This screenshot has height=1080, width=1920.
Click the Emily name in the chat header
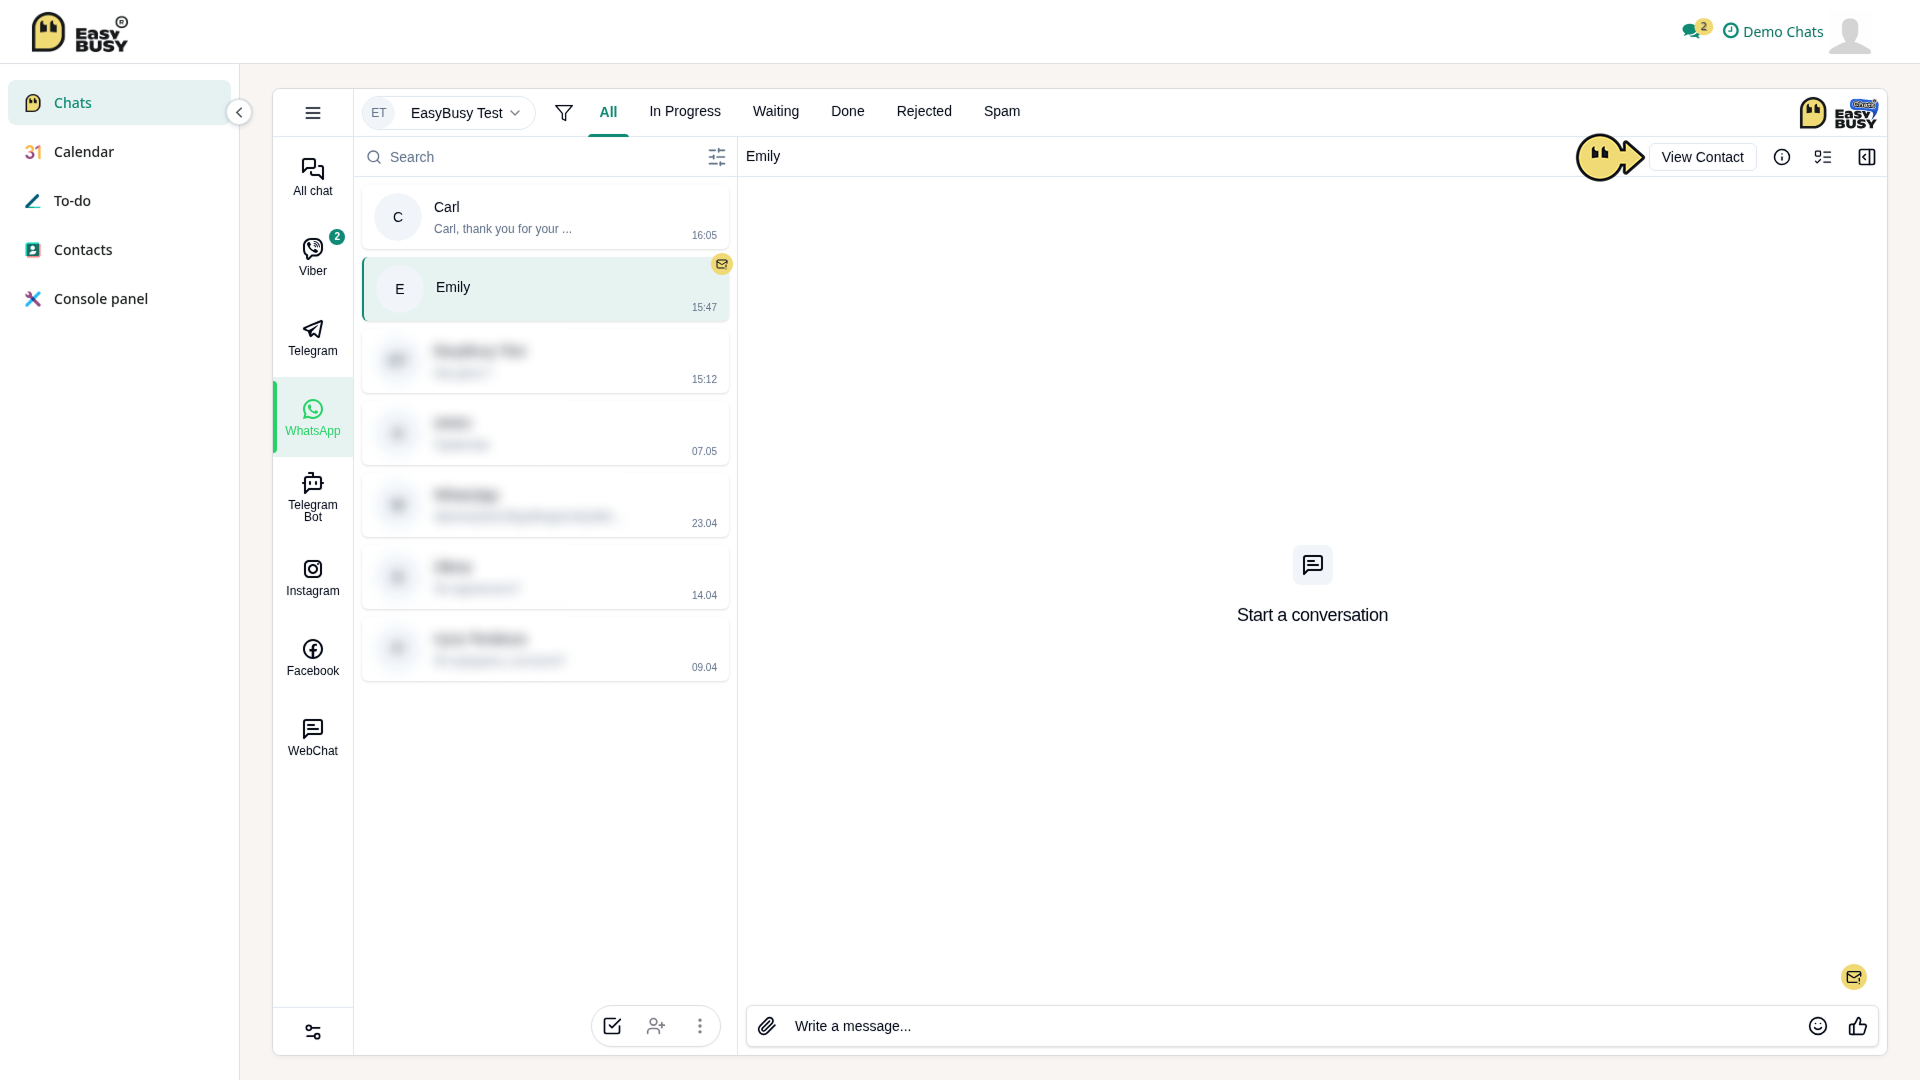coord(763,156)
